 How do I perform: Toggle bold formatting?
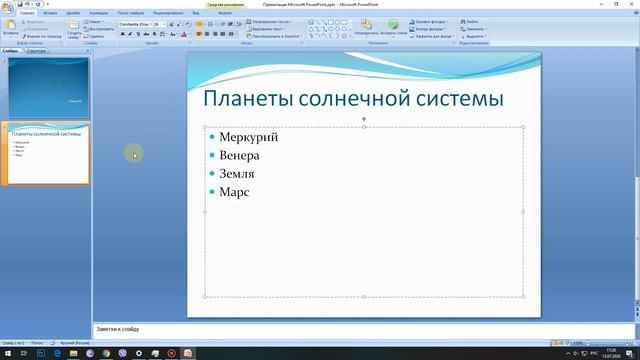[x=122, y=34]
